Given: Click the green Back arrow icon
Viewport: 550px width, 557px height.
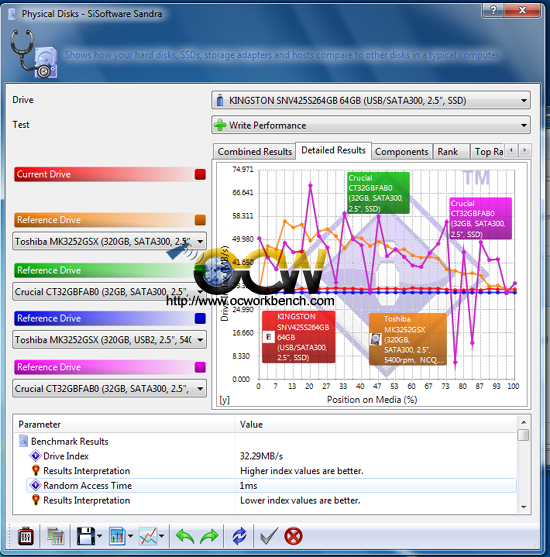Looking at the screenshot, I should point(185,536).
